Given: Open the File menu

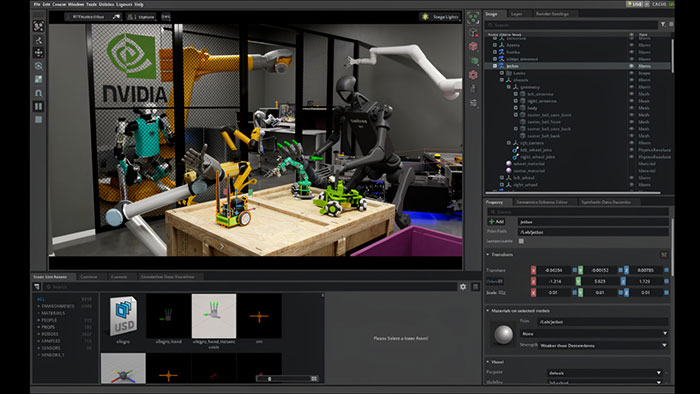Looking at the screenshot, I should point(37,4).
